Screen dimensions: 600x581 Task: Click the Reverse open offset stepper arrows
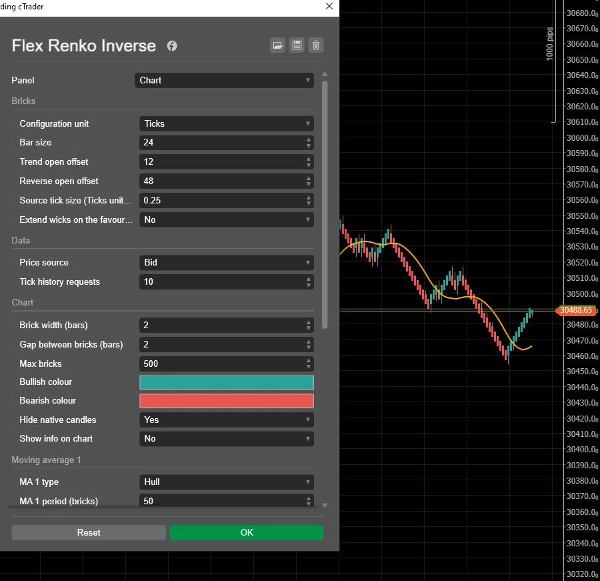click(309, 181)
